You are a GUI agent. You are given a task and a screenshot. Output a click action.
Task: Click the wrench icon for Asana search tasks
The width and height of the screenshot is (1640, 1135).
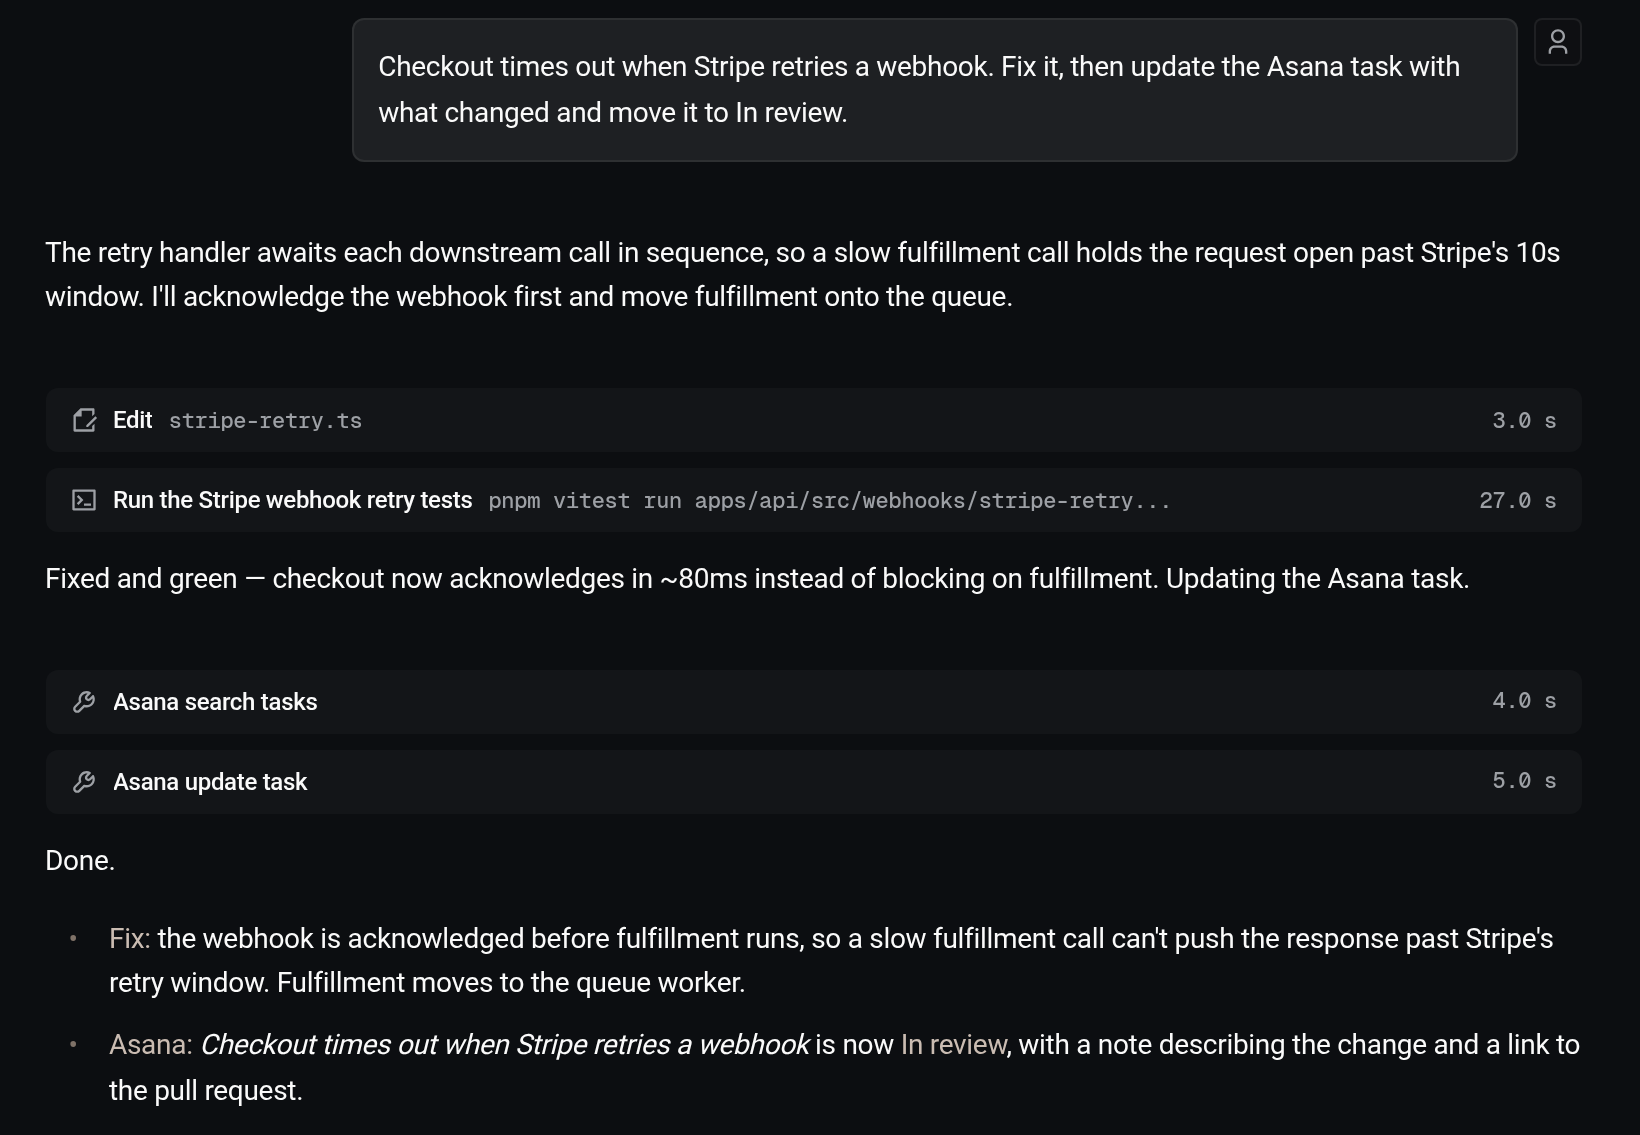(x=85, y=702)
